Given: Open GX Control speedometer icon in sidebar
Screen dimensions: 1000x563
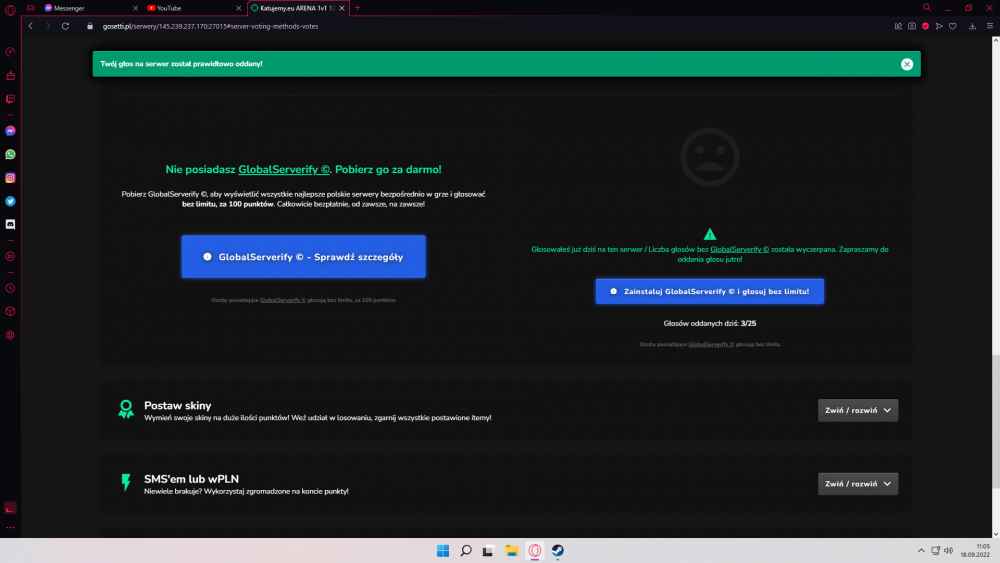Looking at the screenshot, I should click(x=10, y=52).
